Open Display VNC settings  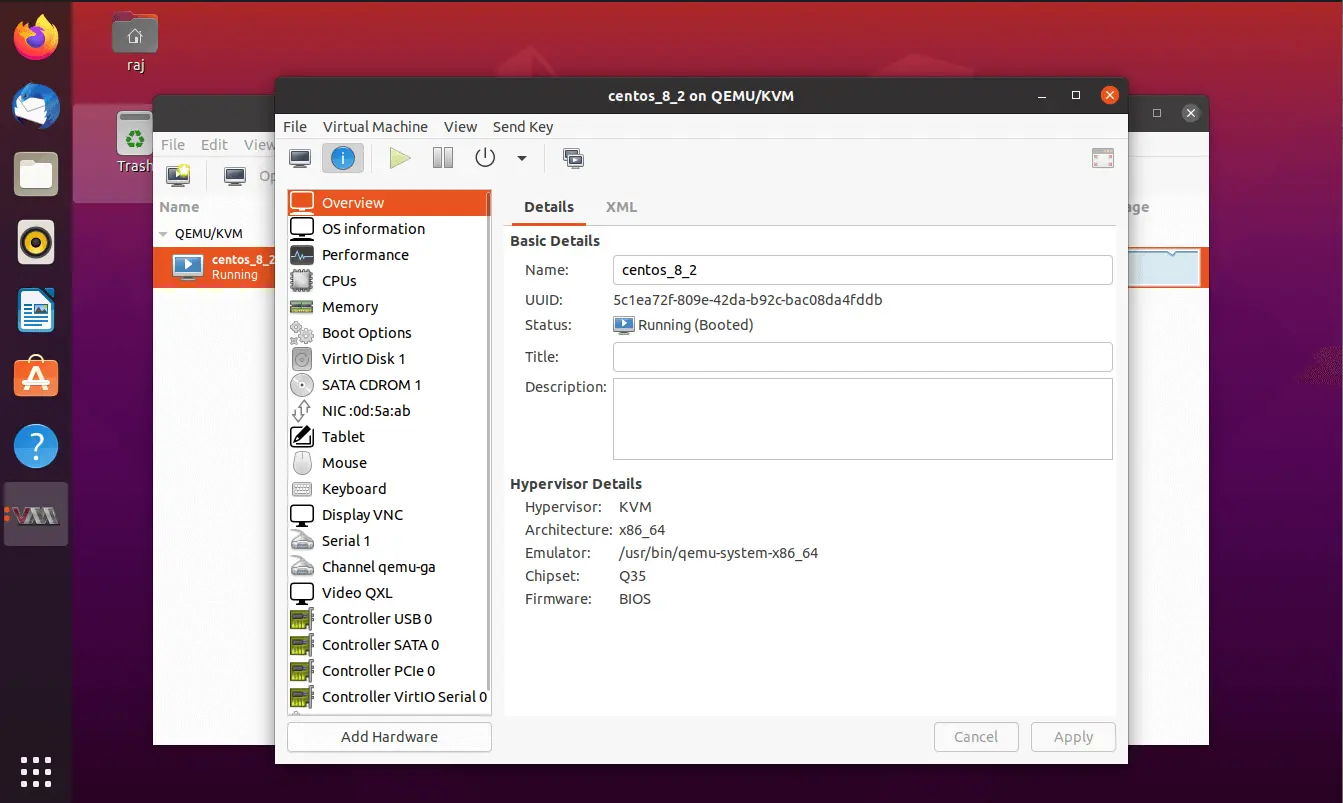tap(388, 515)
